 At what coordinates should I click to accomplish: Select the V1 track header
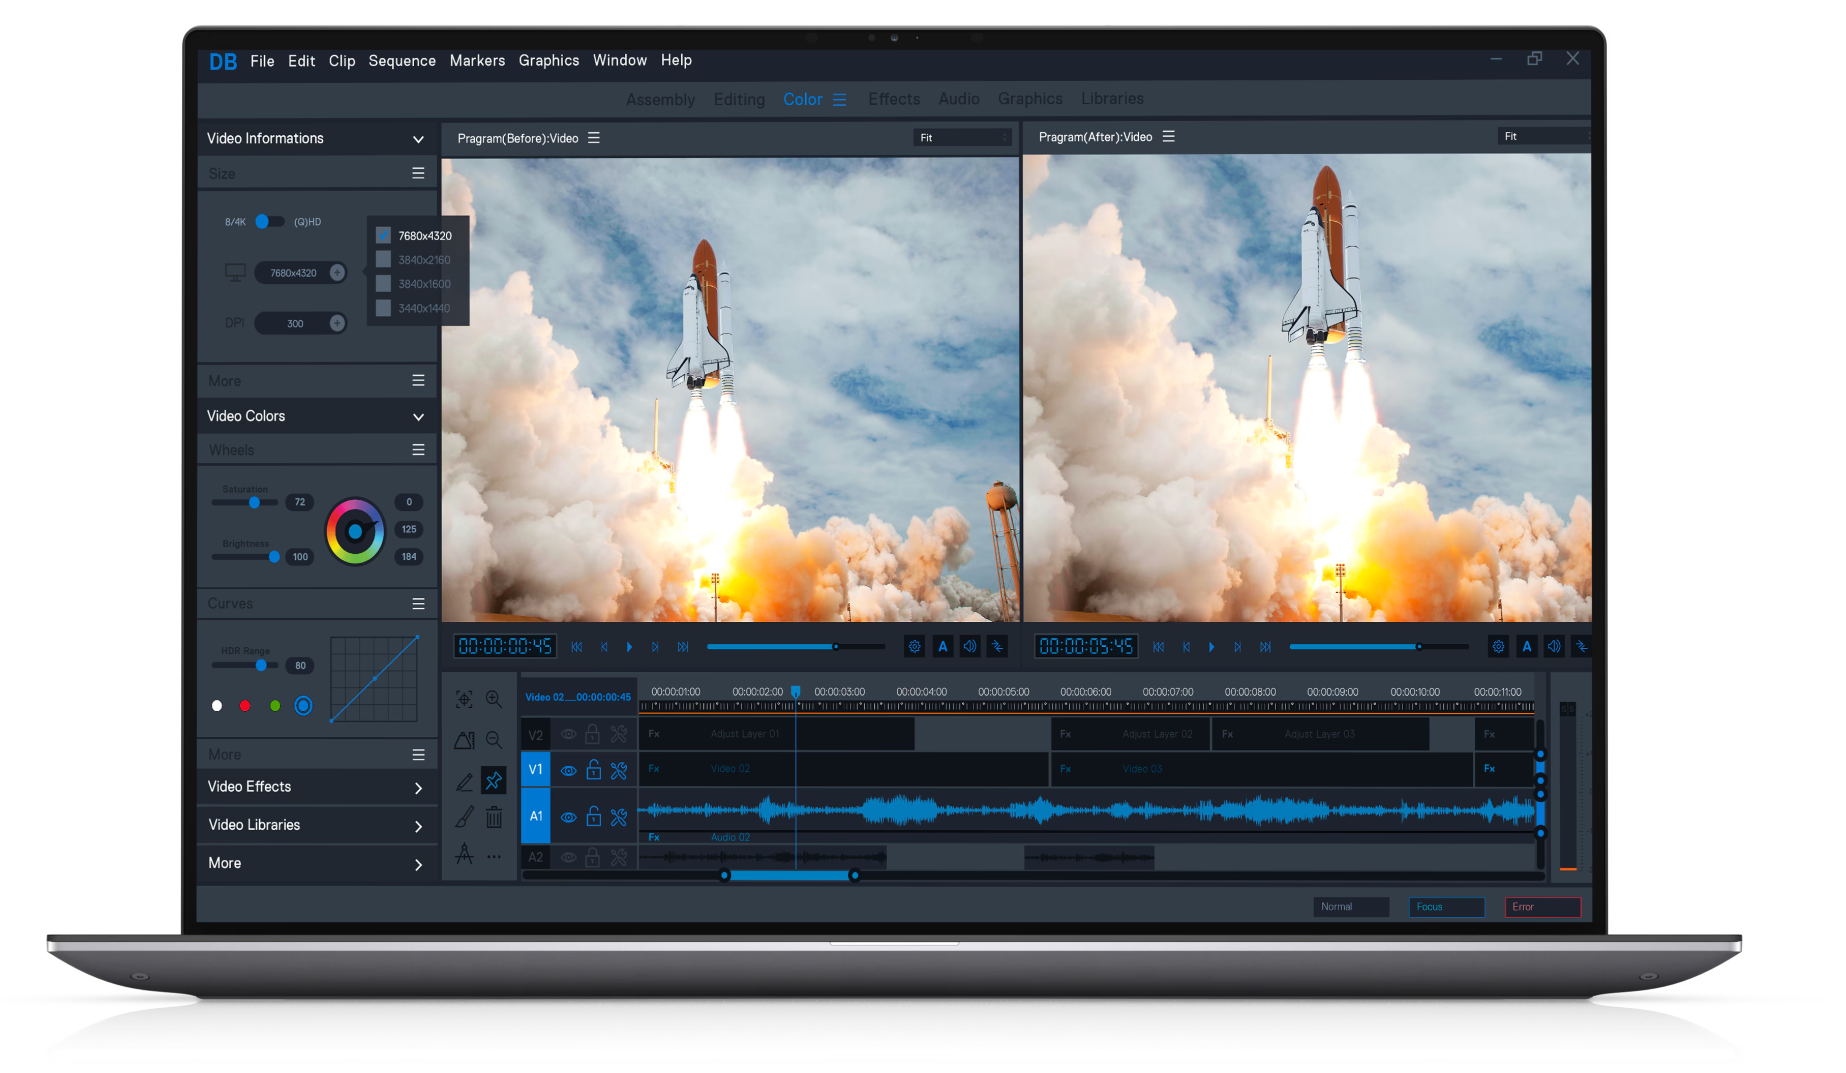[x=536, y=770]
